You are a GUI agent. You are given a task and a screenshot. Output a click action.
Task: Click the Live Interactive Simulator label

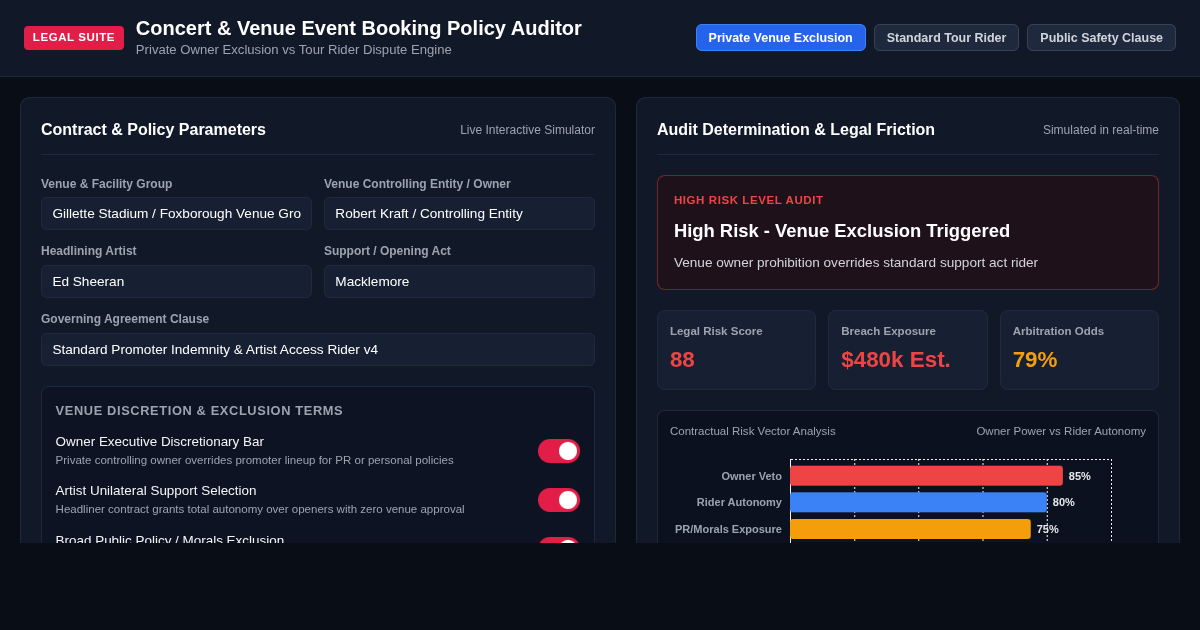tap(527, 130)
